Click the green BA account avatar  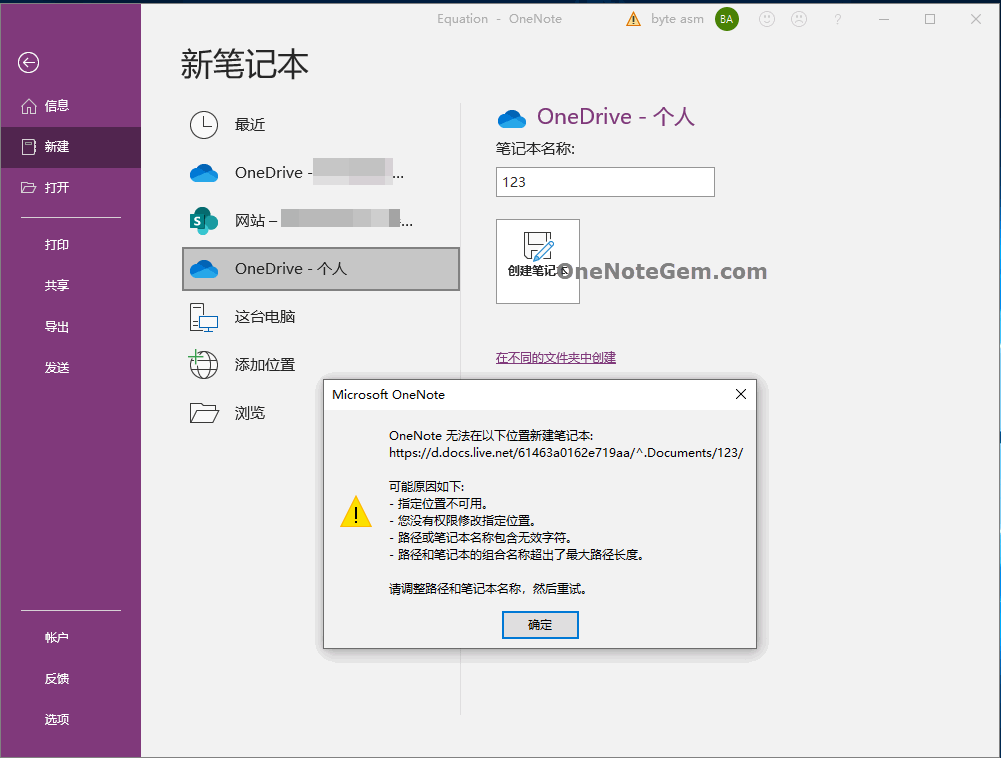click(x=726, y=19)
